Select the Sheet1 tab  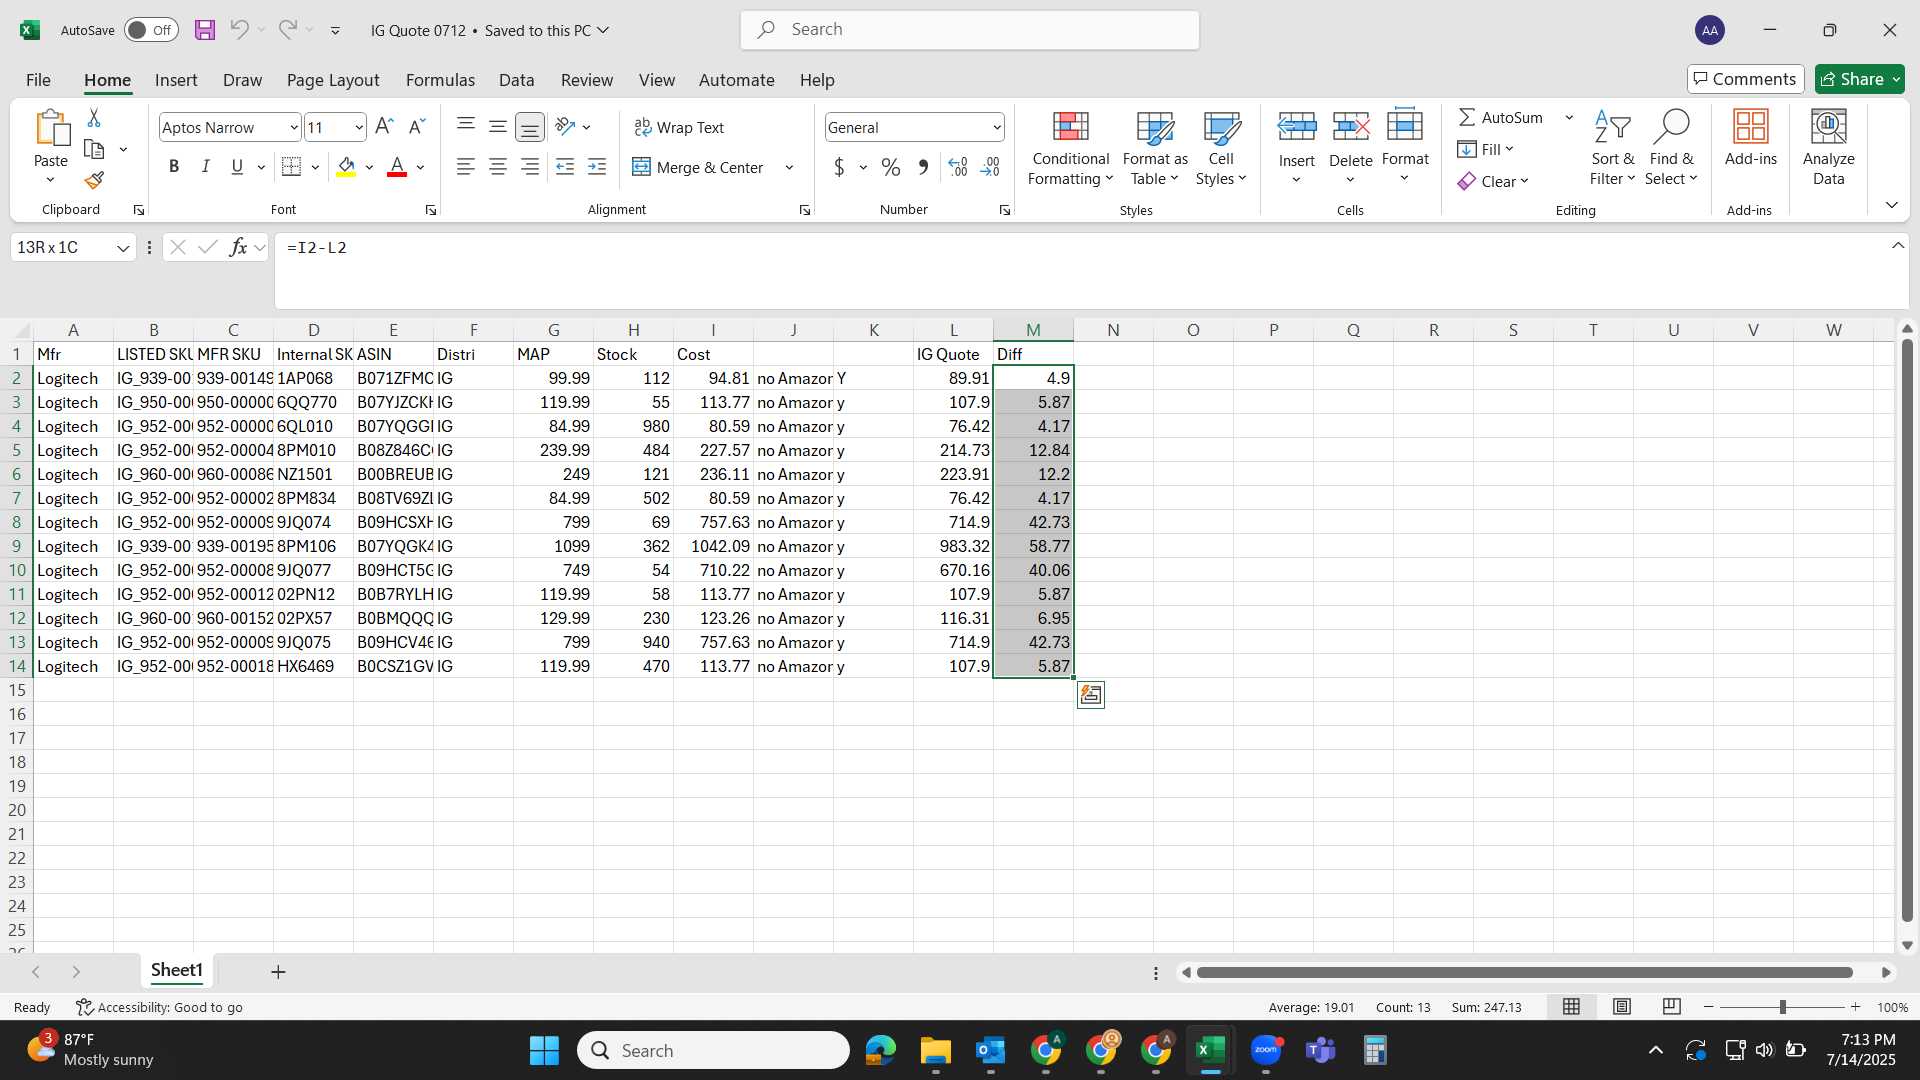tap(177, 970)
